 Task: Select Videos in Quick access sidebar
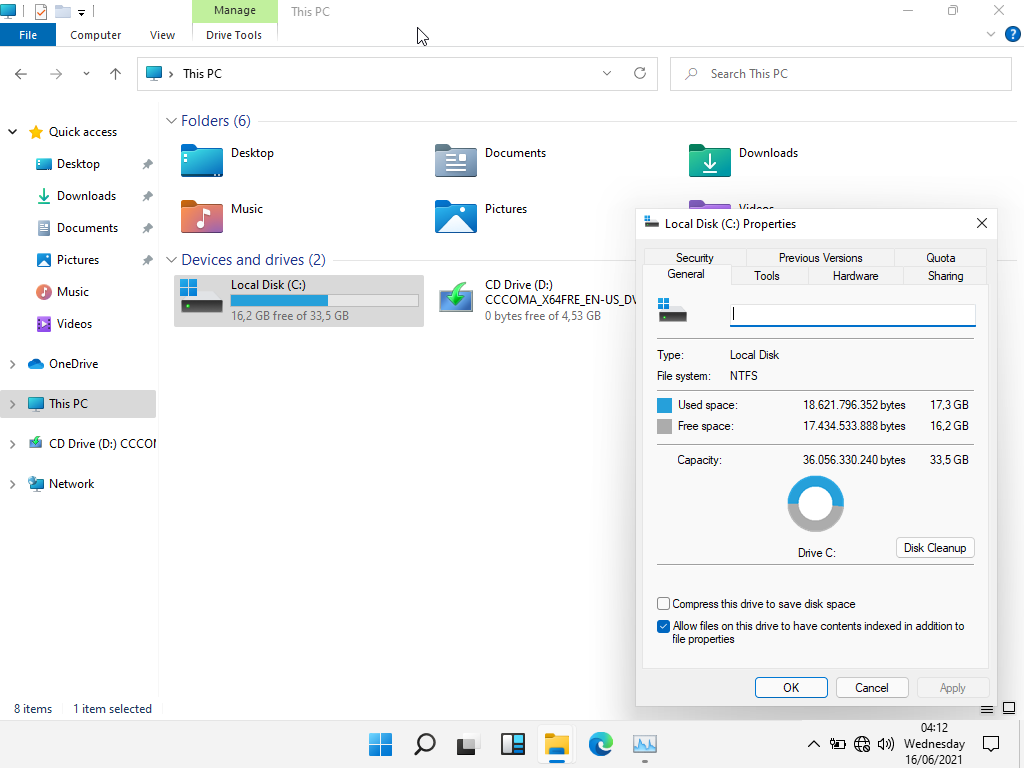coord(74,324)
